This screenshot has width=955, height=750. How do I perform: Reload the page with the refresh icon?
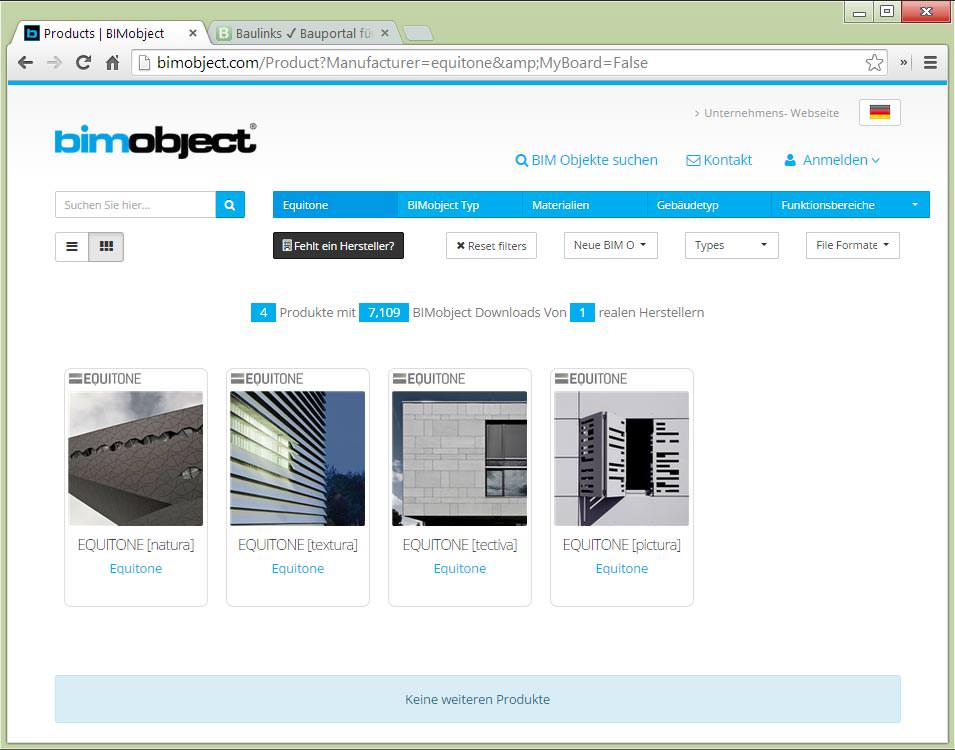click(x=83, y=62)
